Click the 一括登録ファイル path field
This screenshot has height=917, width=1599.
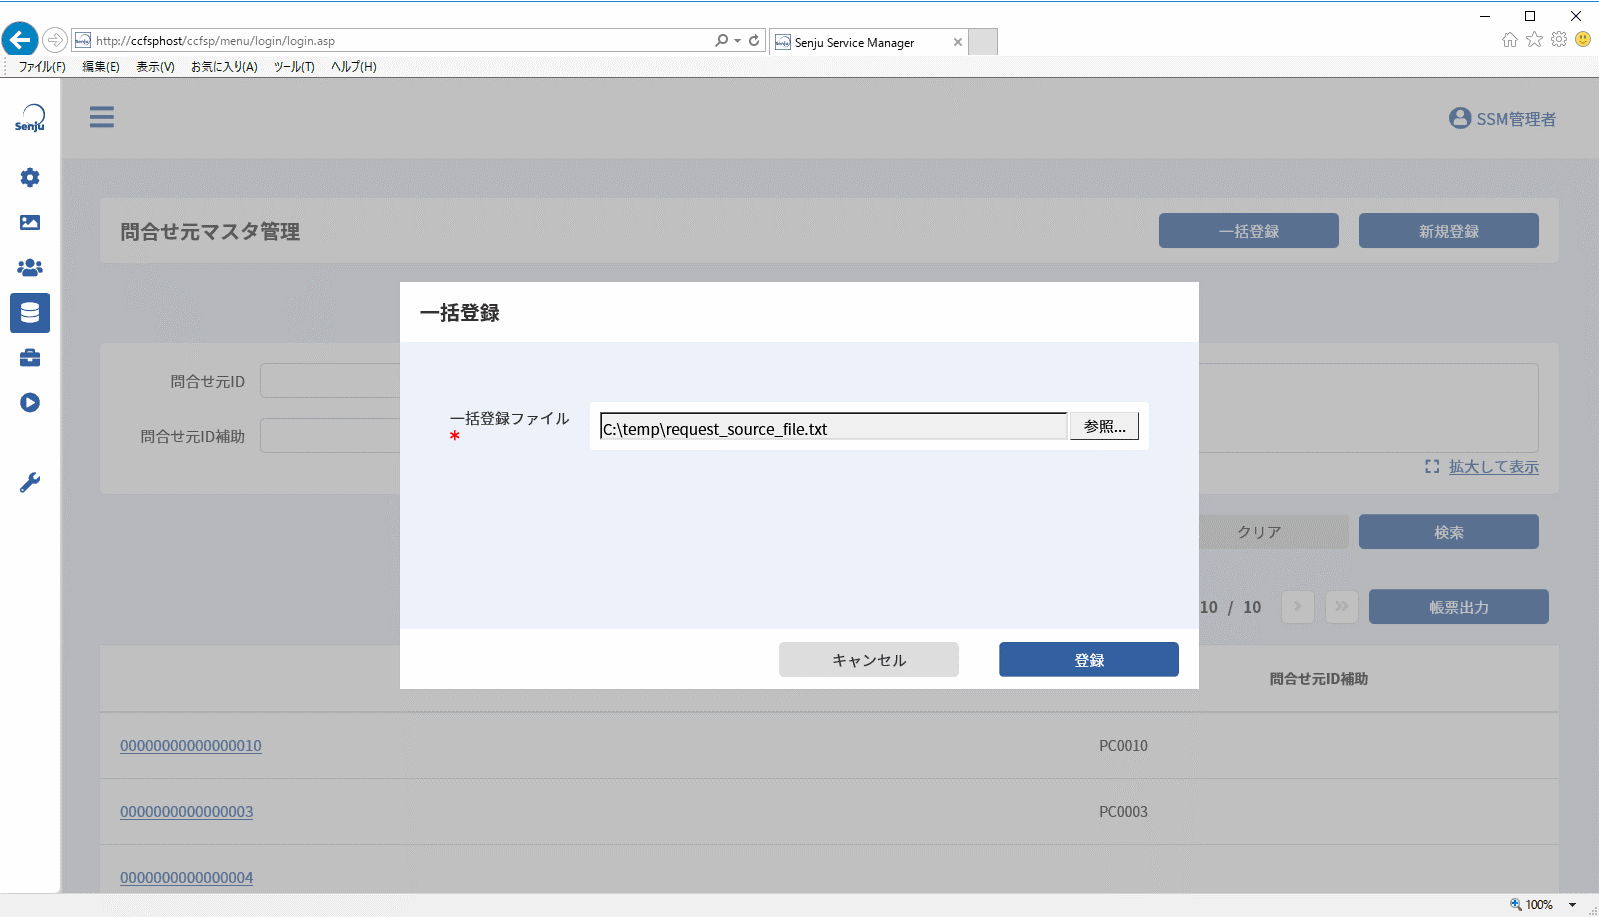(834, 427)
